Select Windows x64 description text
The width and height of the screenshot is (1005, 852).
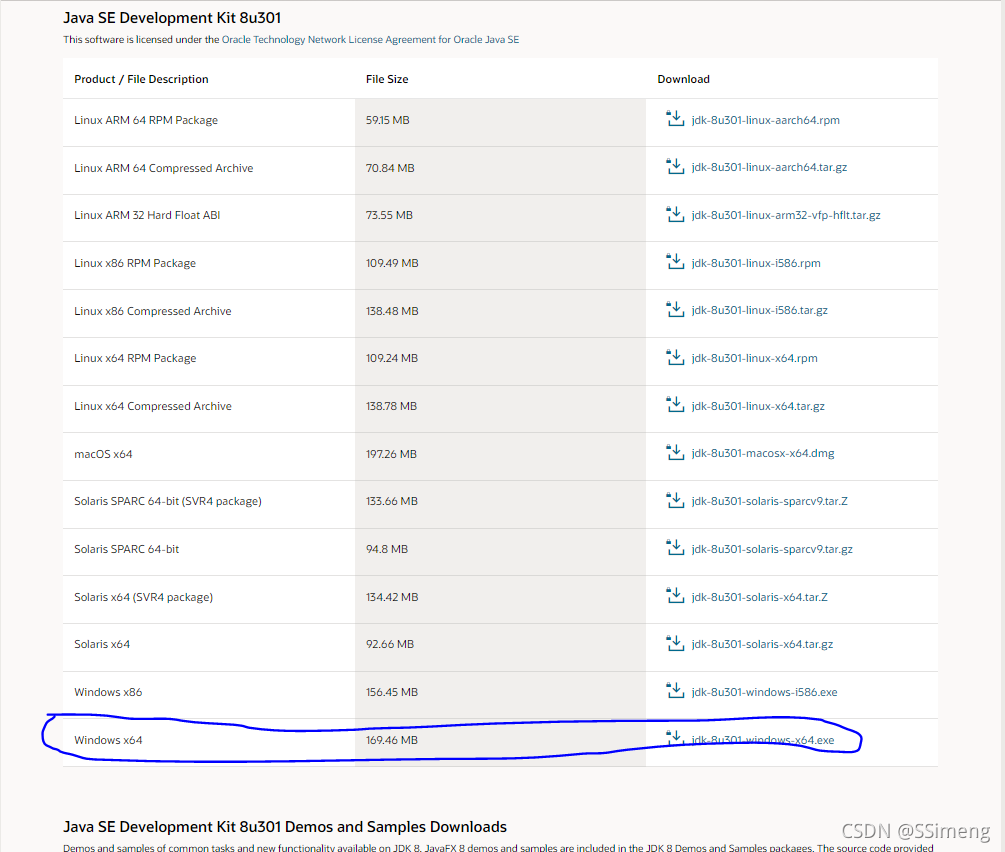(108, 740)
